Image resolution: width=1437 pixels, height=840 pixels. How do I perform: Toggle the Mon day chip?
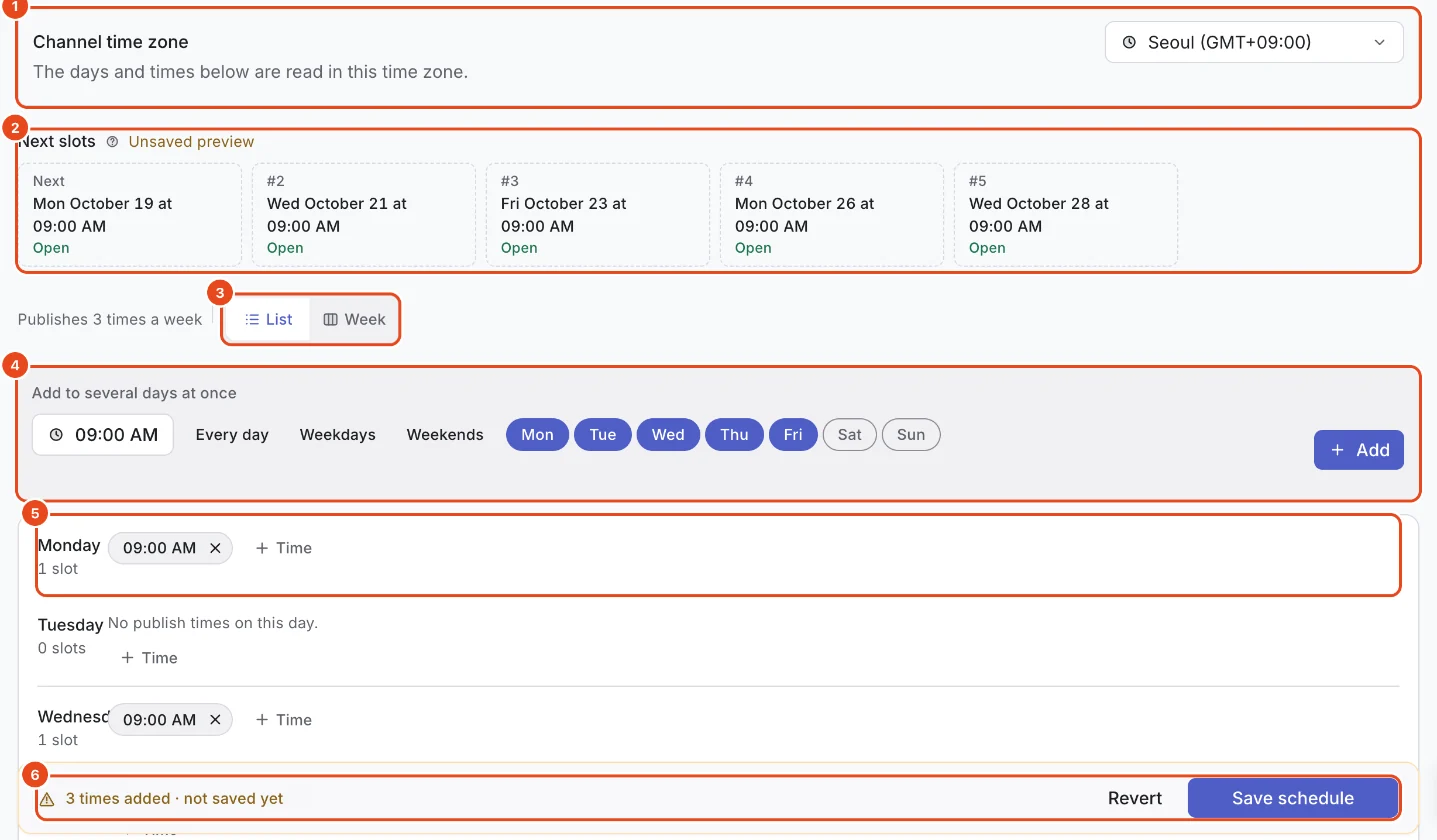537,435
